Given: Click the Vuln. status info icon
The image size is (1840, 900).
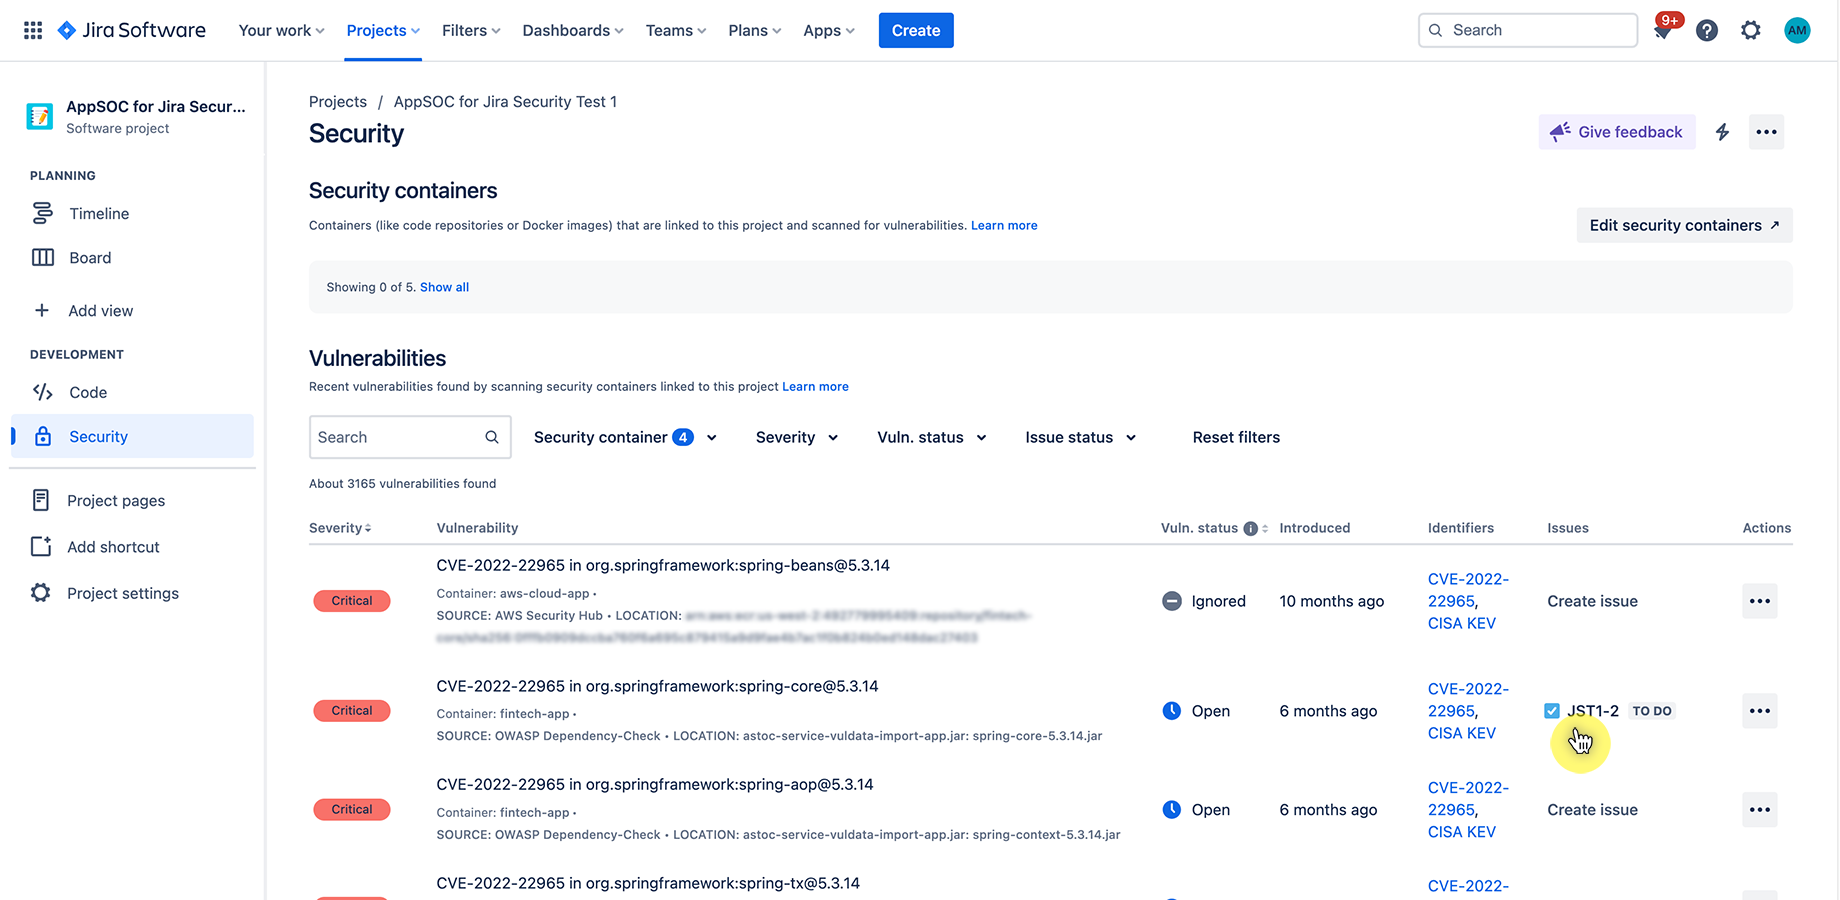Looking at the screenshot, I should click(1250, 528).
